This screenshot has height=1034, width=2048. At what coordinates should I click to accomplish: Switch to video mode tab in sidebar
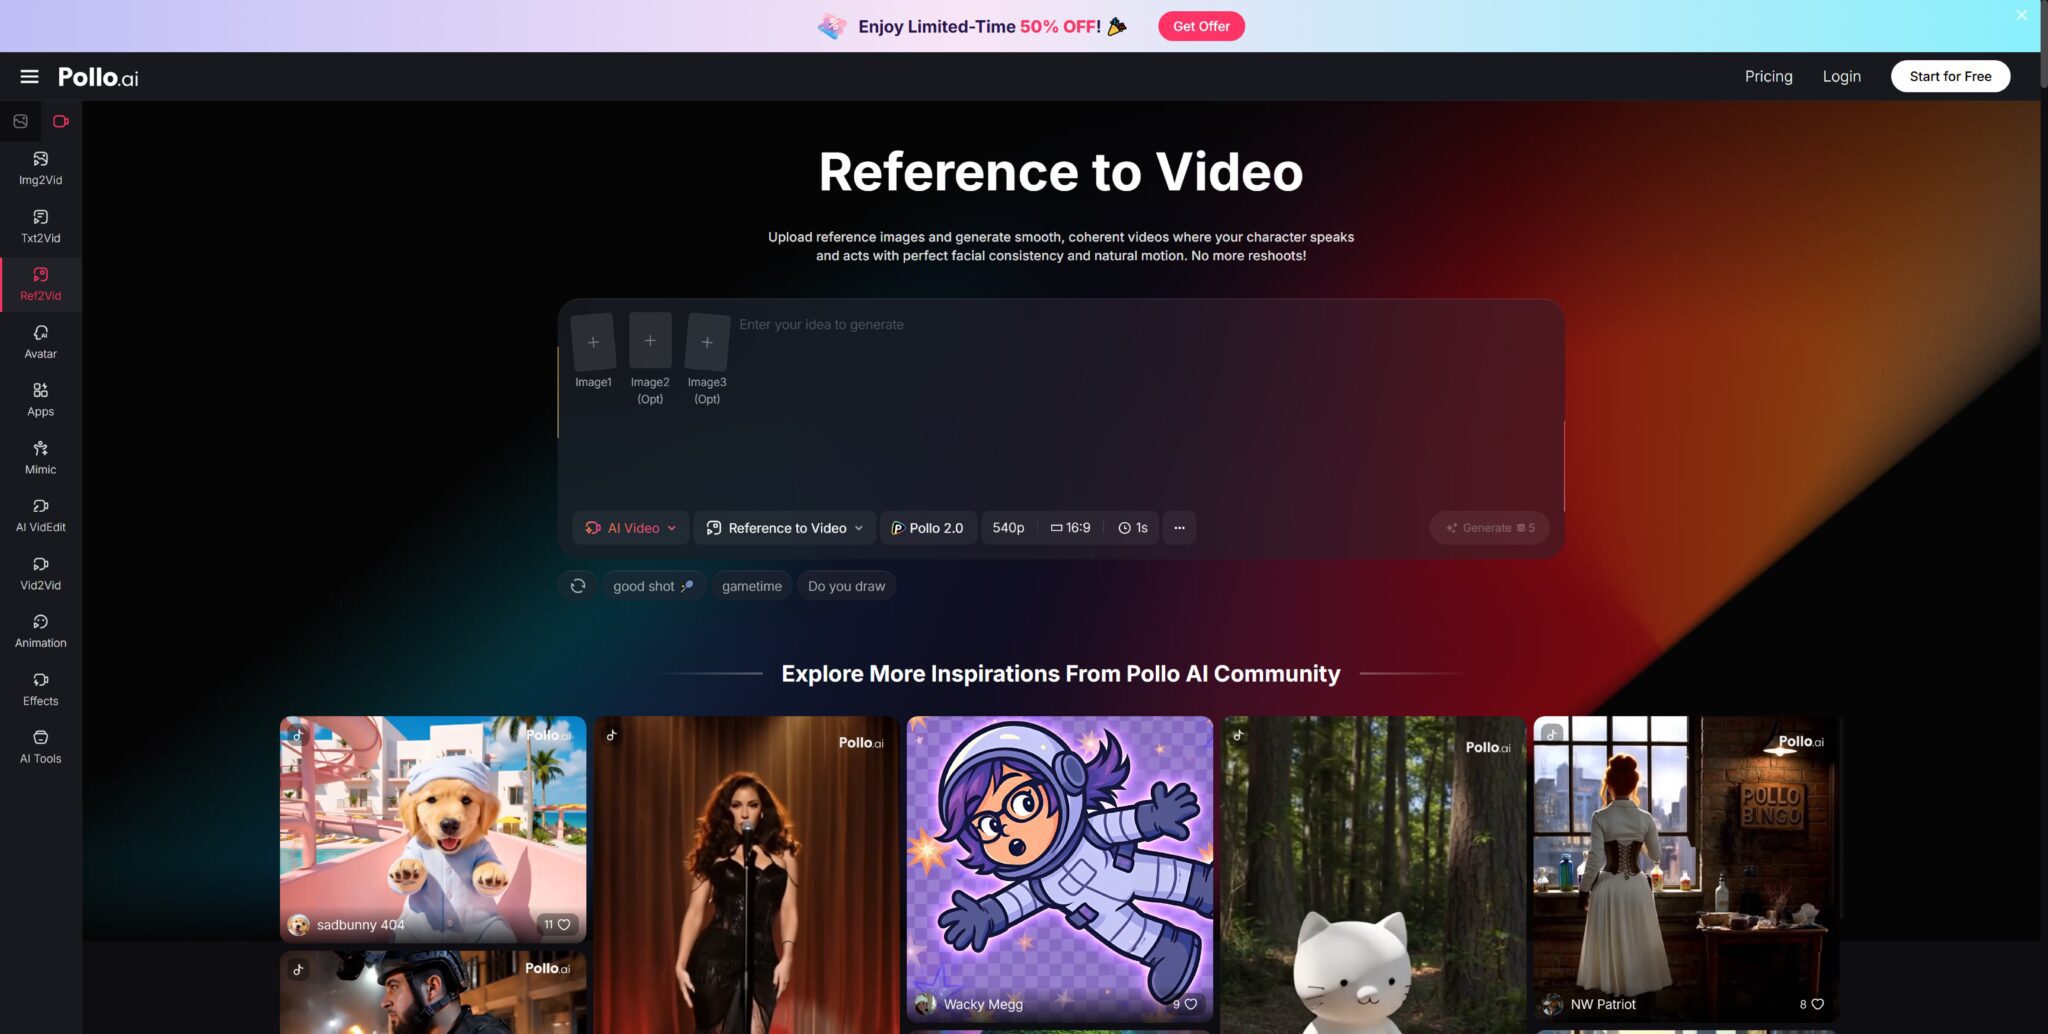click(x=61, y=121)
